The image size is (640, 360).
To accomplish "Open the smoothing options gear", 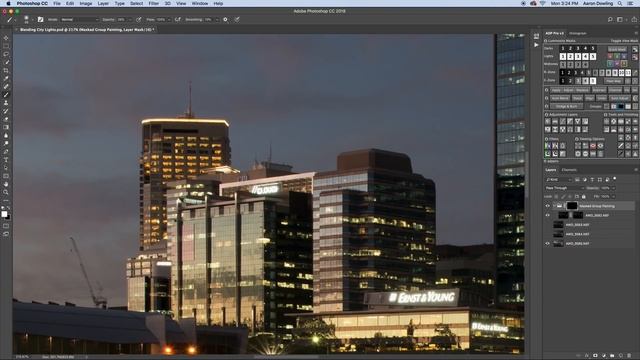I will (225, 19).
